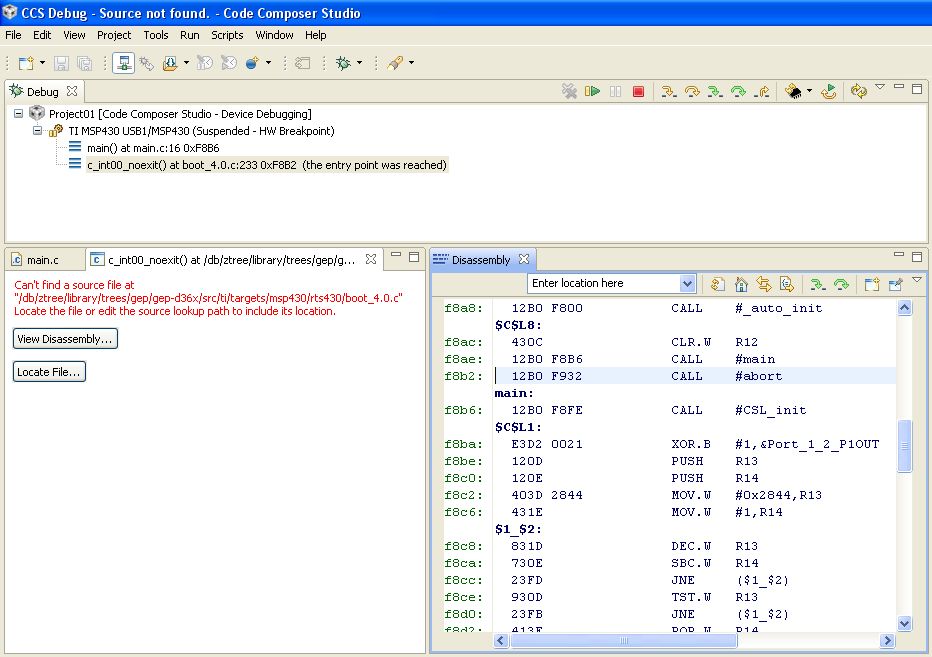Screen dimensions: 932x657
Task: Toggle the Pin to Debug Context icon
Action: point(895,284)
